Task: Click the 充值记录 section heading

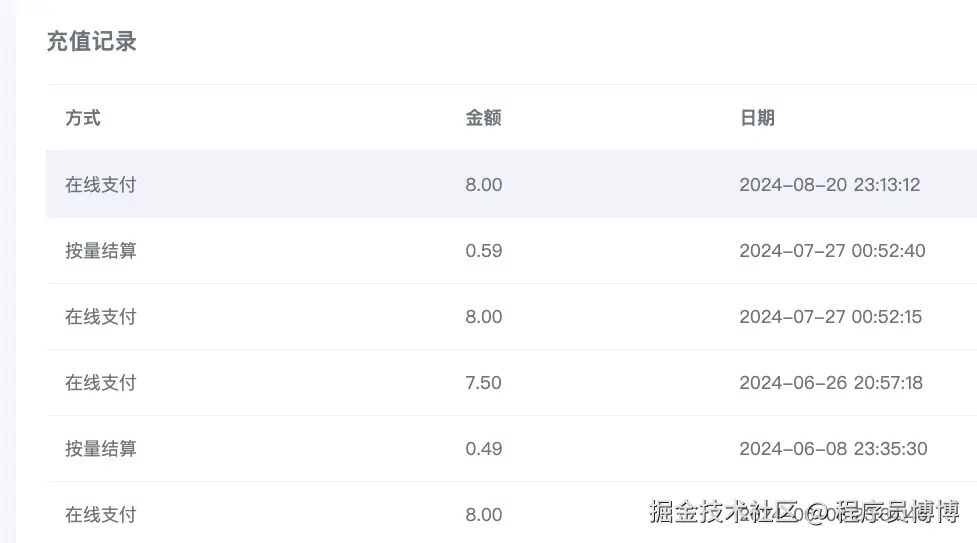Action: [91, 41]
